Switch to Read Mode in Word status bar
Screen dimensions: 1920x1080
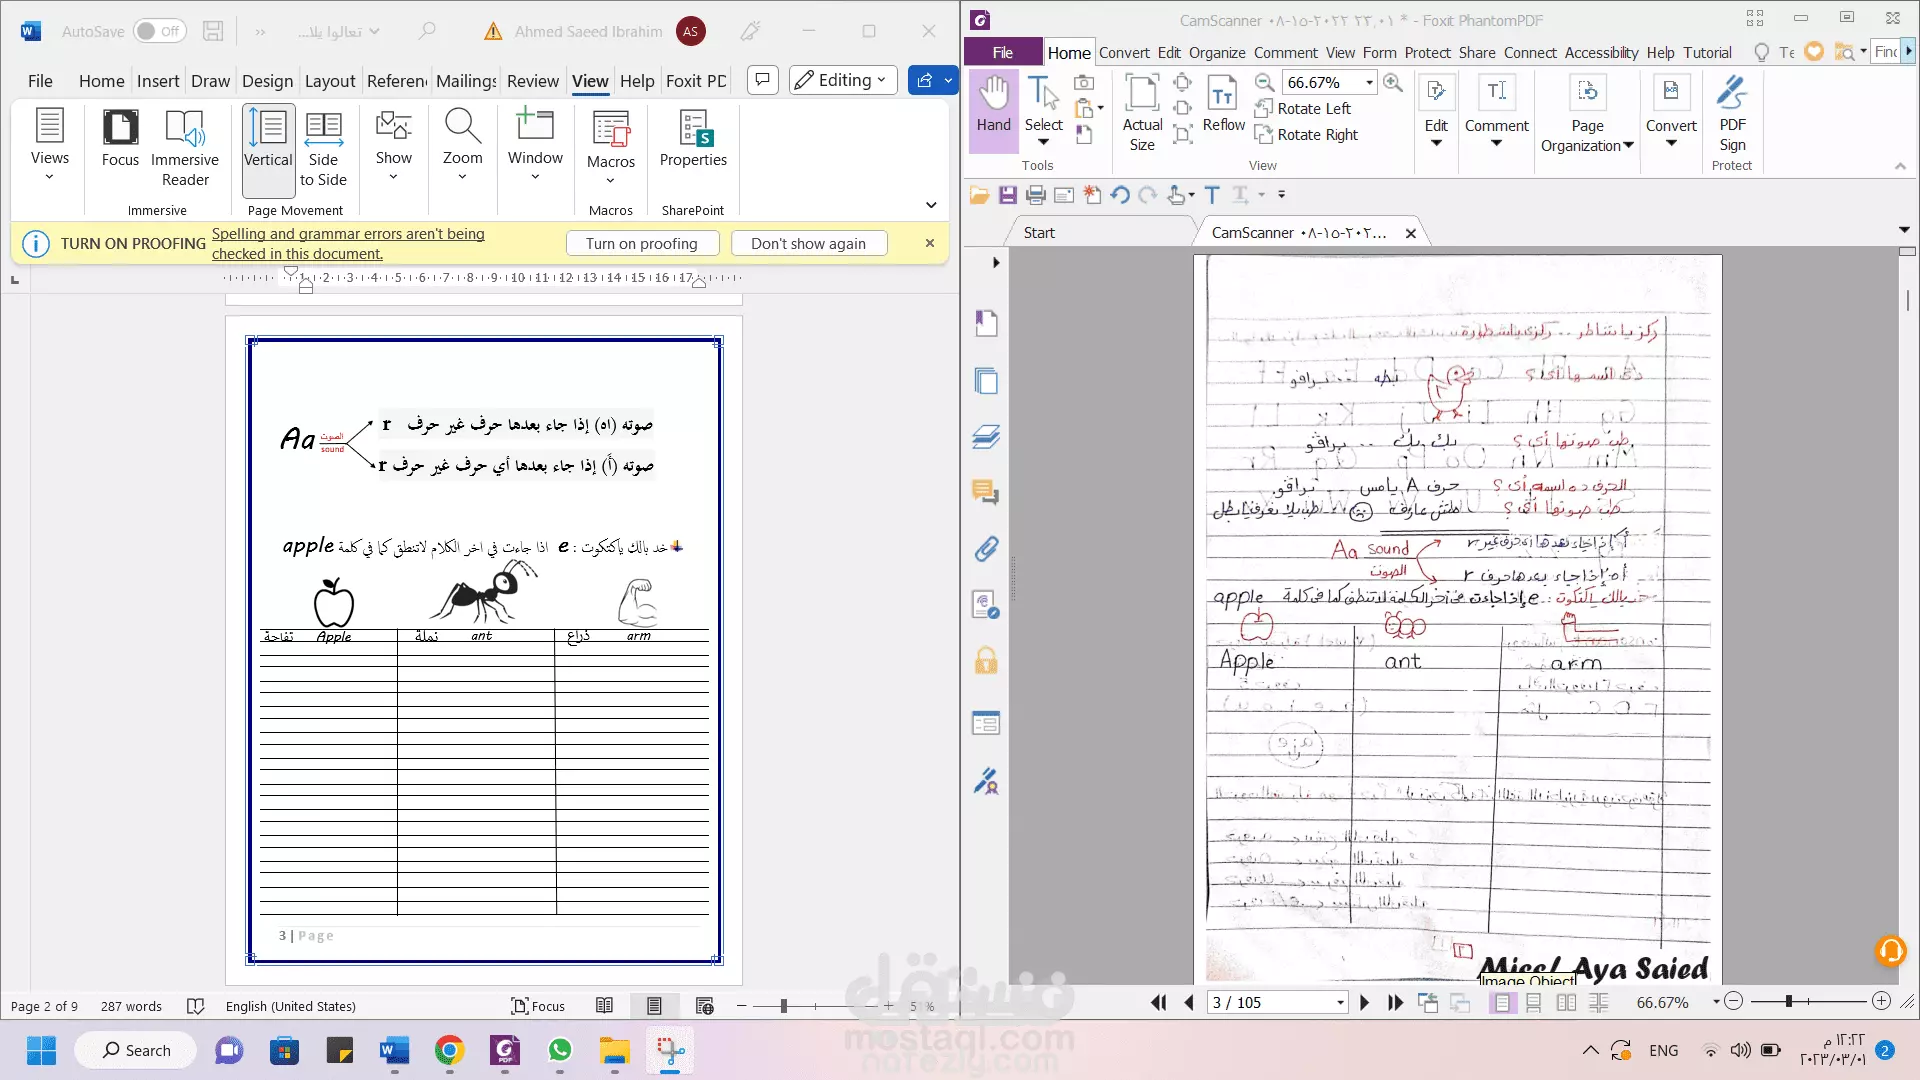click(x=604, y=1006)
